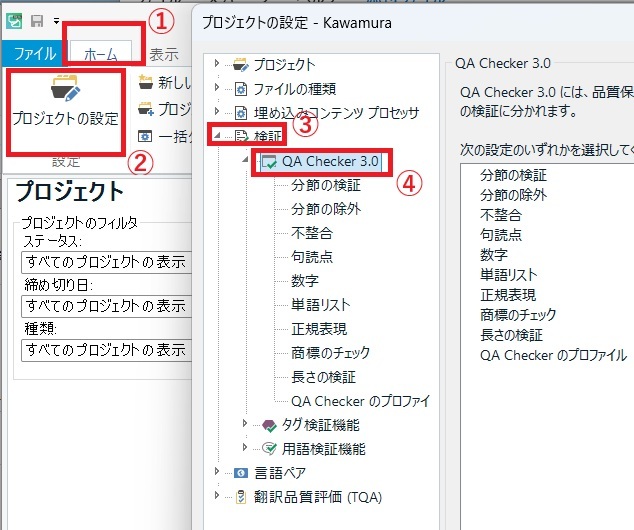
Task: Select 単語リスト in the tree
Action: pos(321,304)
